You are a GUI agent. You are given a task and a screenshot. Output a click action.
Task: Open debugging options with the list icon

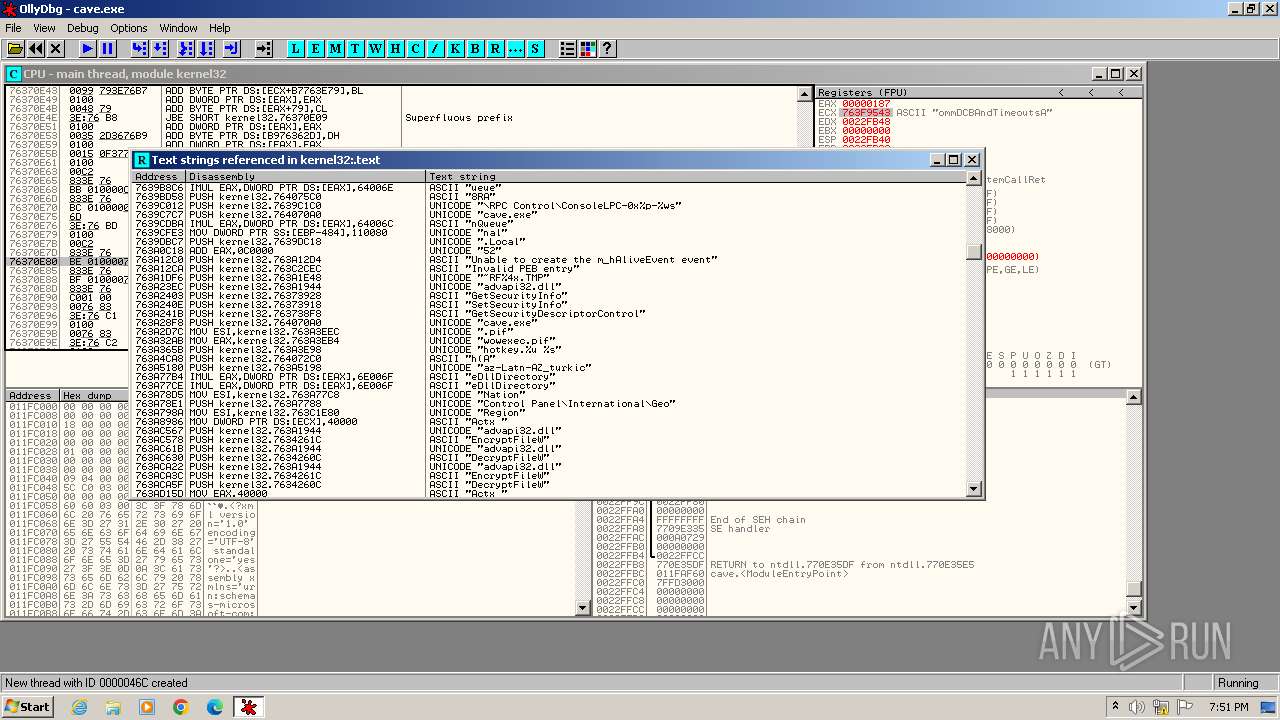point(568,48)
